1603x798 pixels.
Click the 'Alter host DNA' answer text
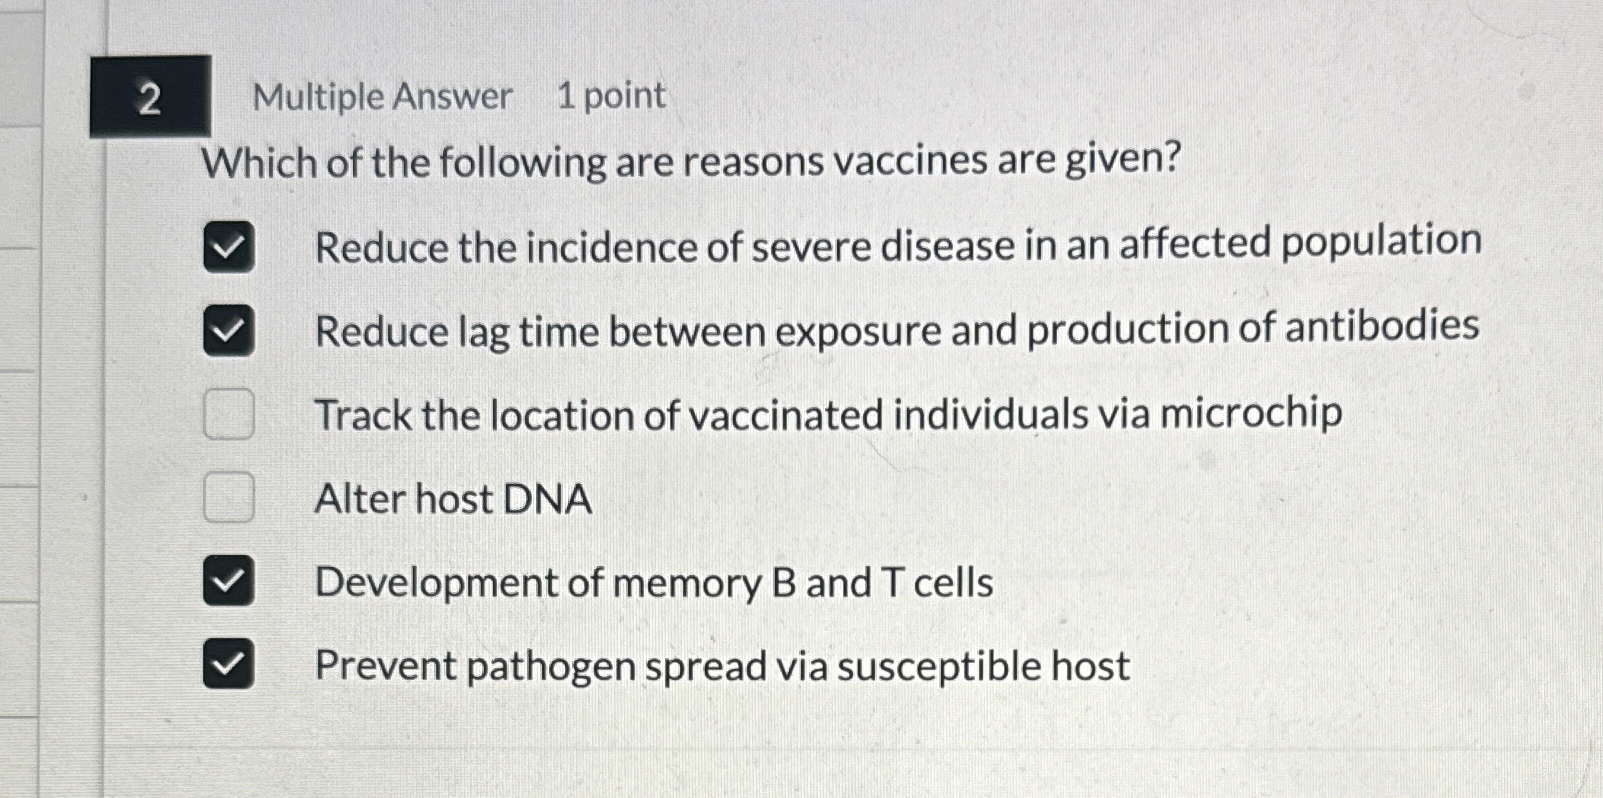(452, 499)
